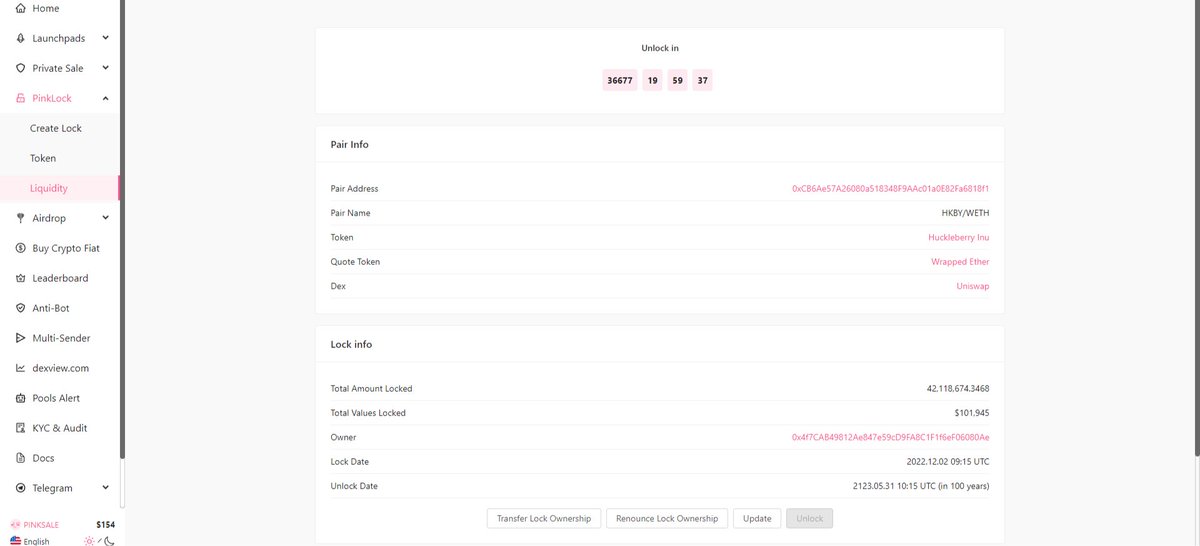The image size is (1200, 546).
Task: Click the disabled Unlock button
Action: coord(810,518)
